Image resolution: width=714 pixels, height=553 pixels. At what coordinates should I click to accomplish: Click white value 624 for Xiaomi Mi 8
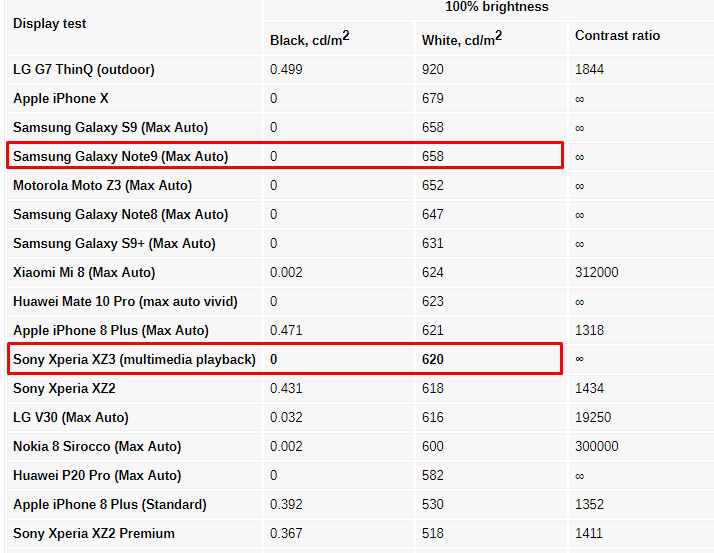click(433, 272)
